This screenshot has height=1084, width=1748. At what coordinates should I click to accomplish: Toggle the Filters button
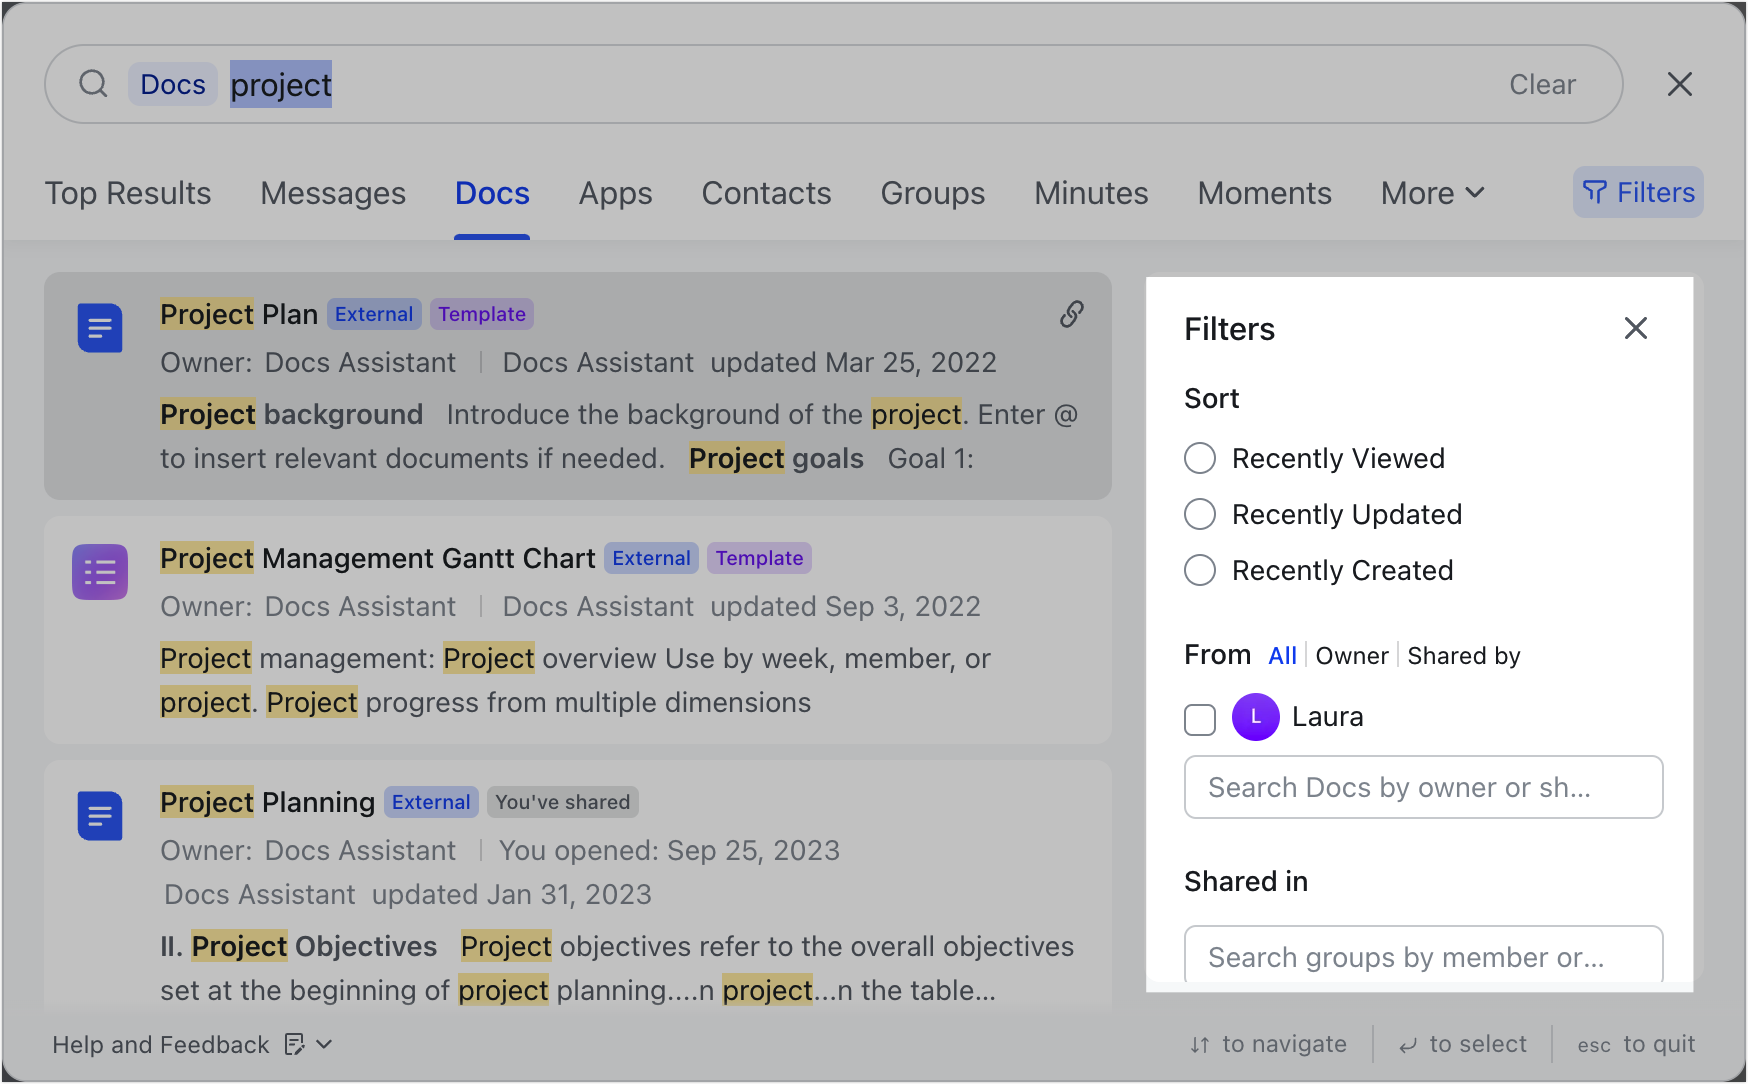(x=1637, y=192)
